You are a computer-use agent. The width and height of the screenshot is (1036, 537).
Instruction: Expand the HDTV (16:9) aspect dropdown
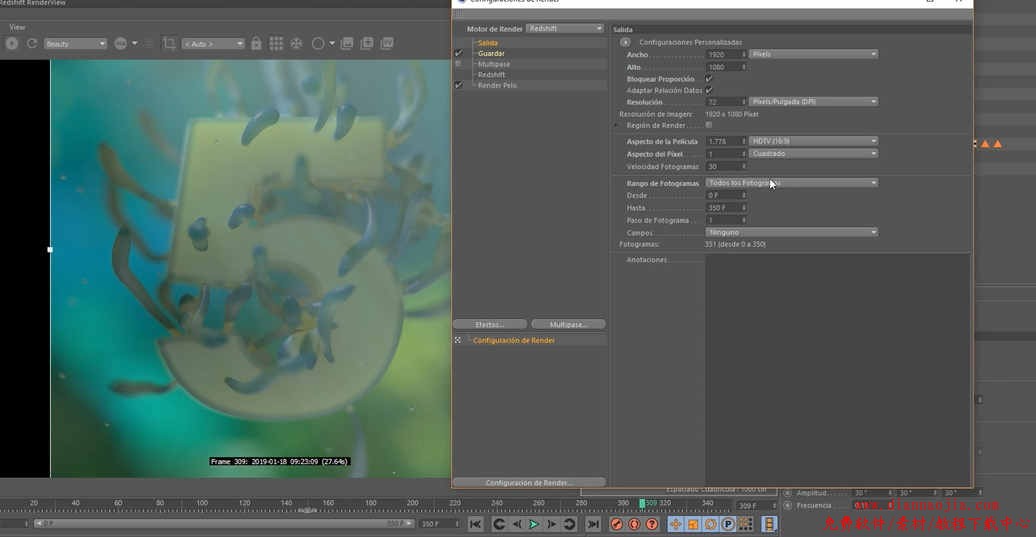813,141
